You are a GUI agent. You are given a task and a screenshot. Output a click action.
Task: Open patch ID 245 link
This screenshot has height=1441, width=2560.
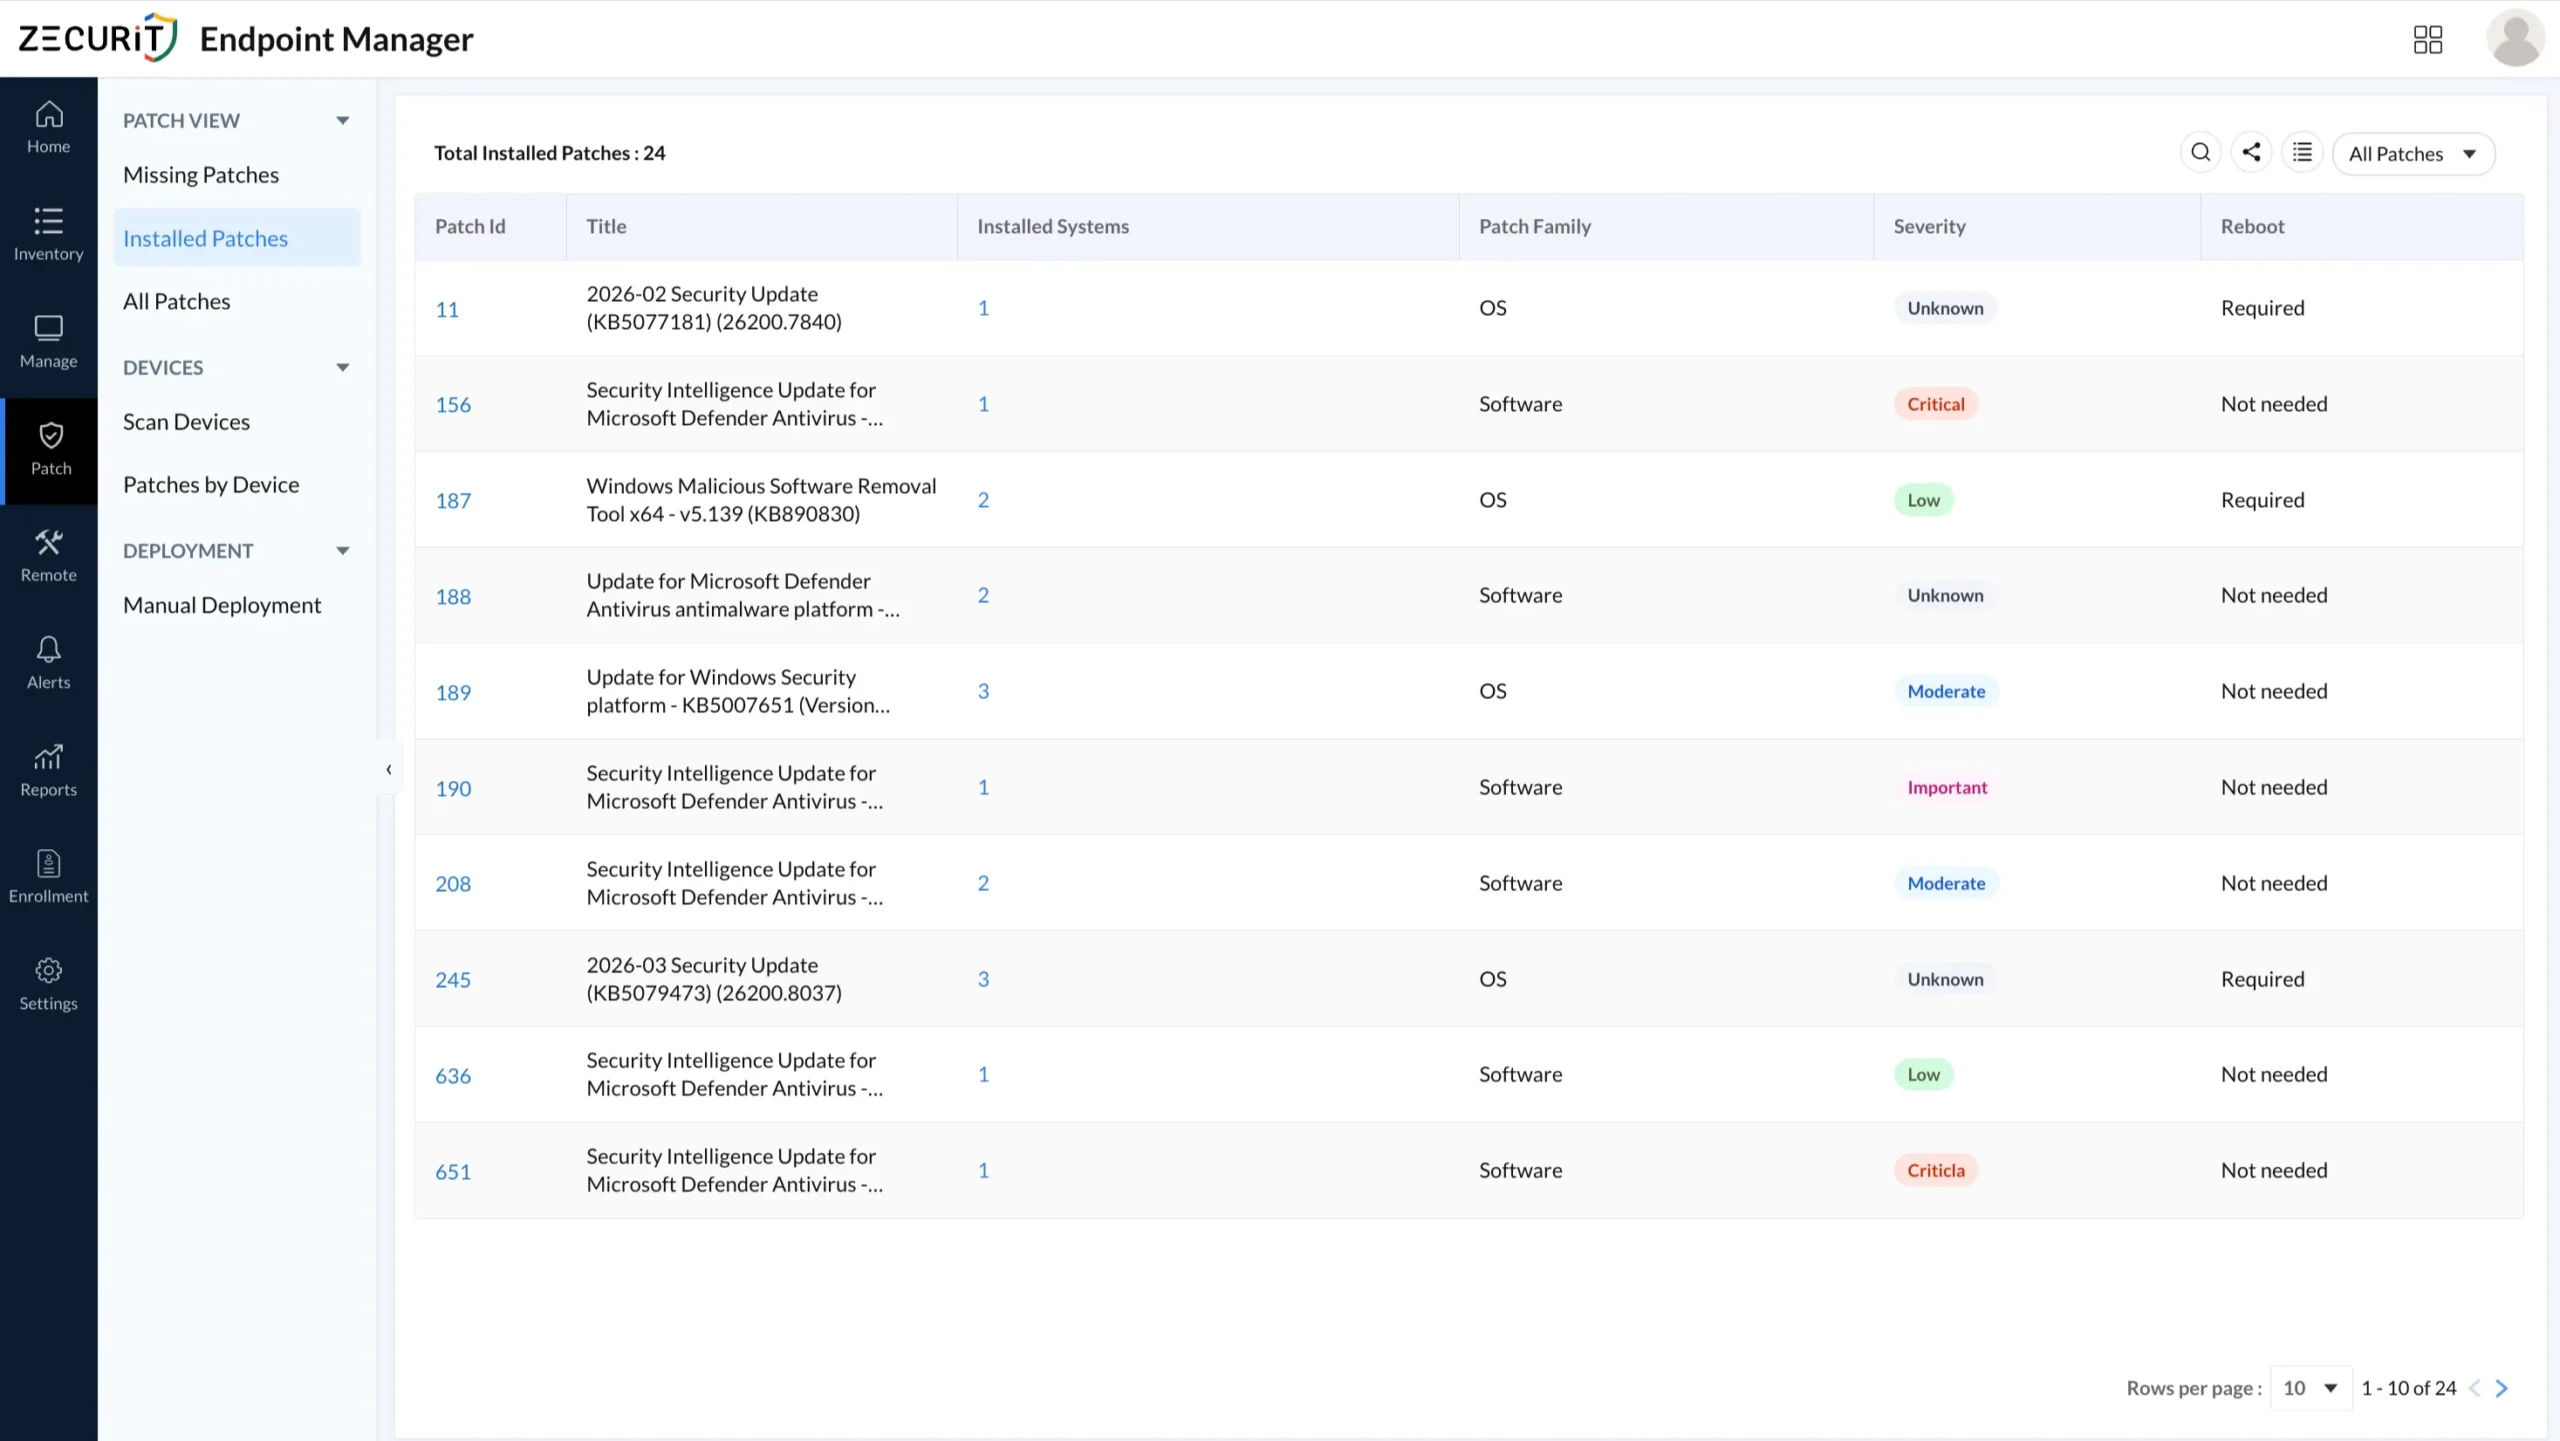point(453,980)
